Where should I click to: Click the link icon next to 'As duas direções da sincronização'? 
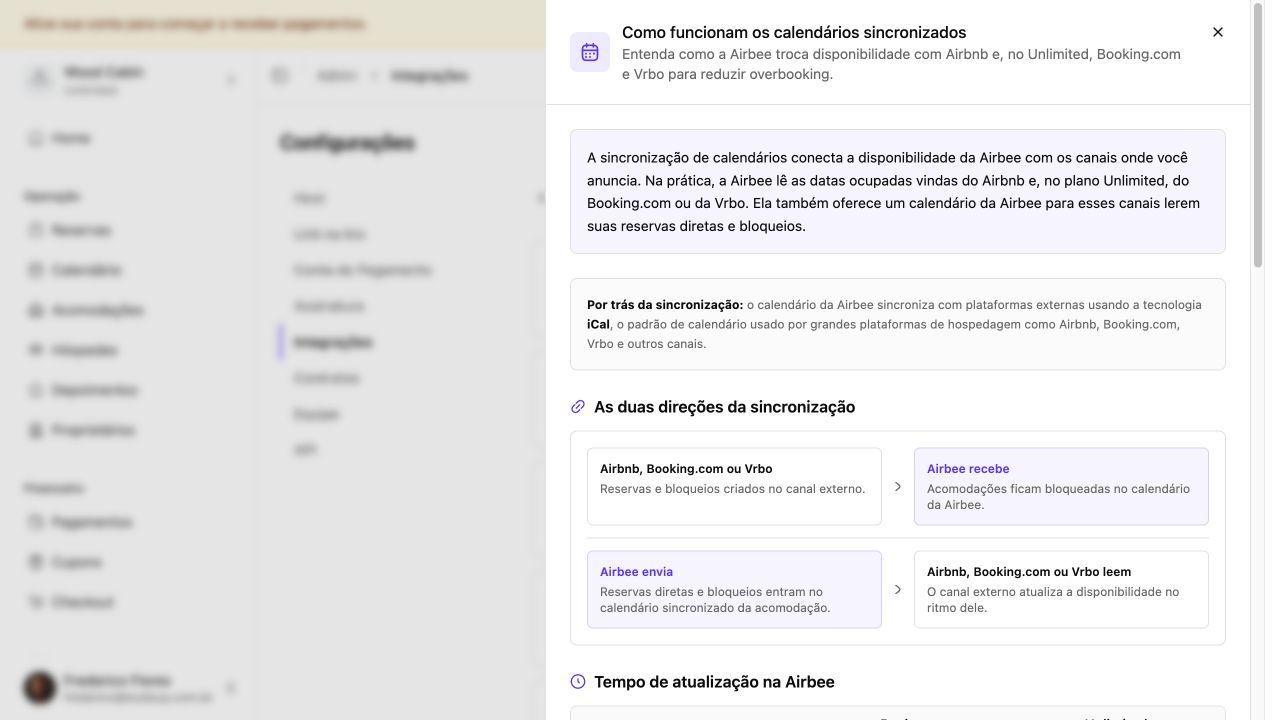578,407
